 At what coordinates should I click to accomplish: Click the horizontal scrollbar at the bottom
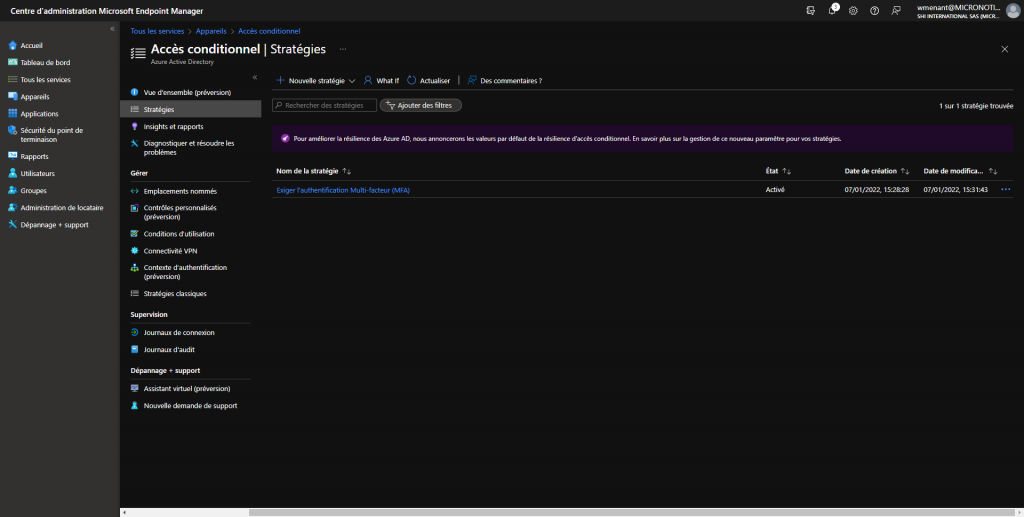[x=633, y=512]
